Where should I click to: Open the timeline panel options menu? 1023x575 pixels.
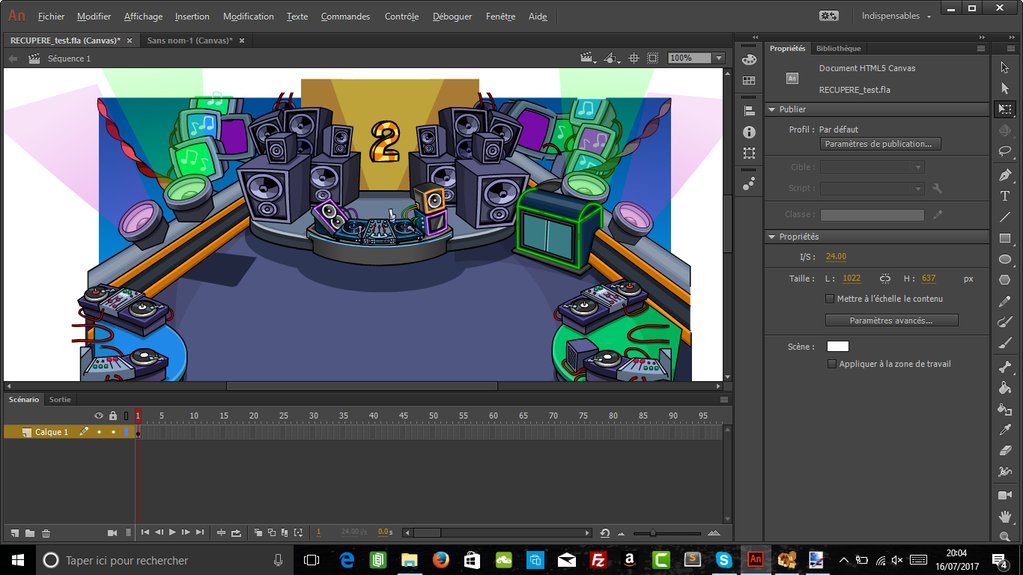(x=724, y=399)
